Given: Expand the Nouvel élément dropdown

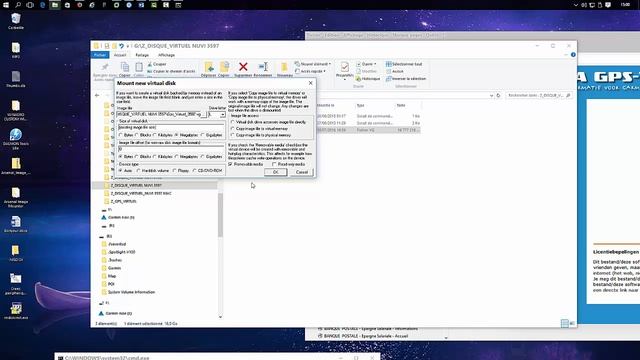Looking at the screenshot, I should (330, 64).
